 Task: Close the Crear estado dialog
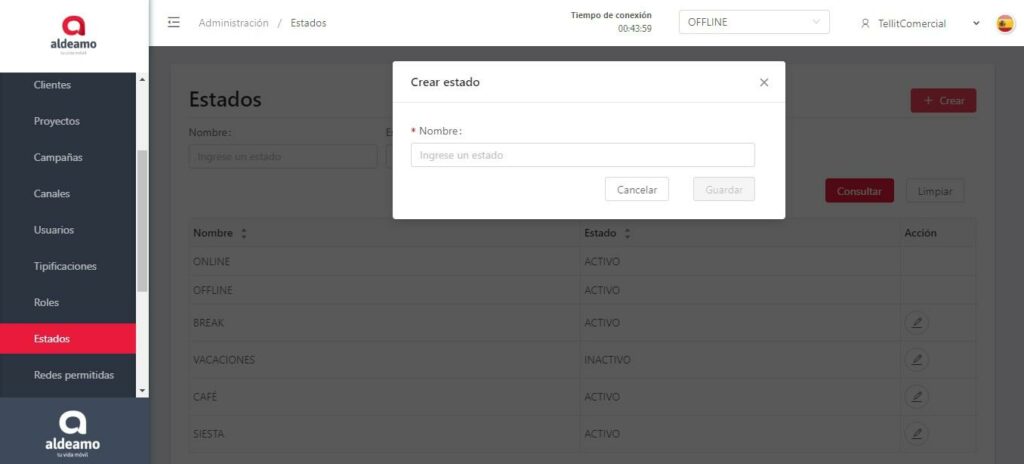pos(764,82)
